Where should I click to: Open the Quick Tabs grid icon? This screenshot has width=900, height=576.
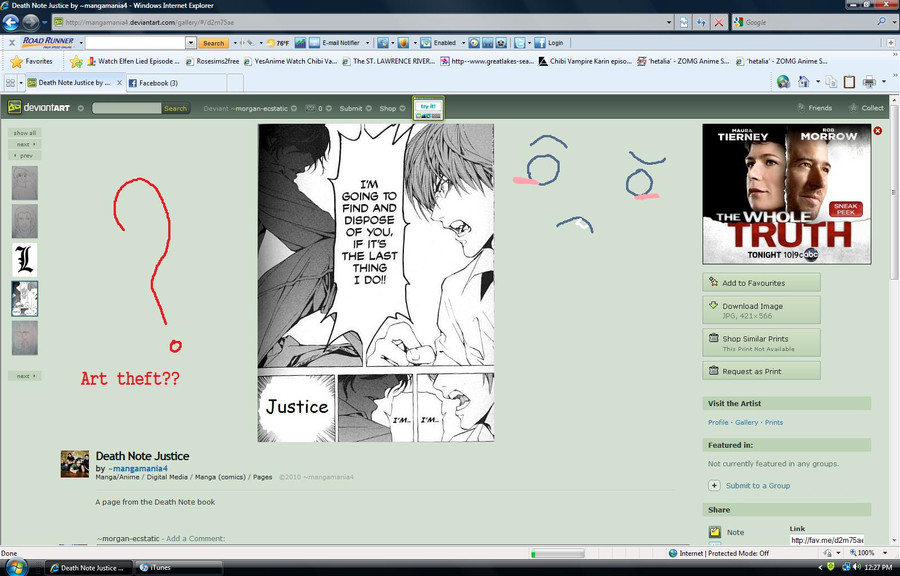(x=10, y=83)
